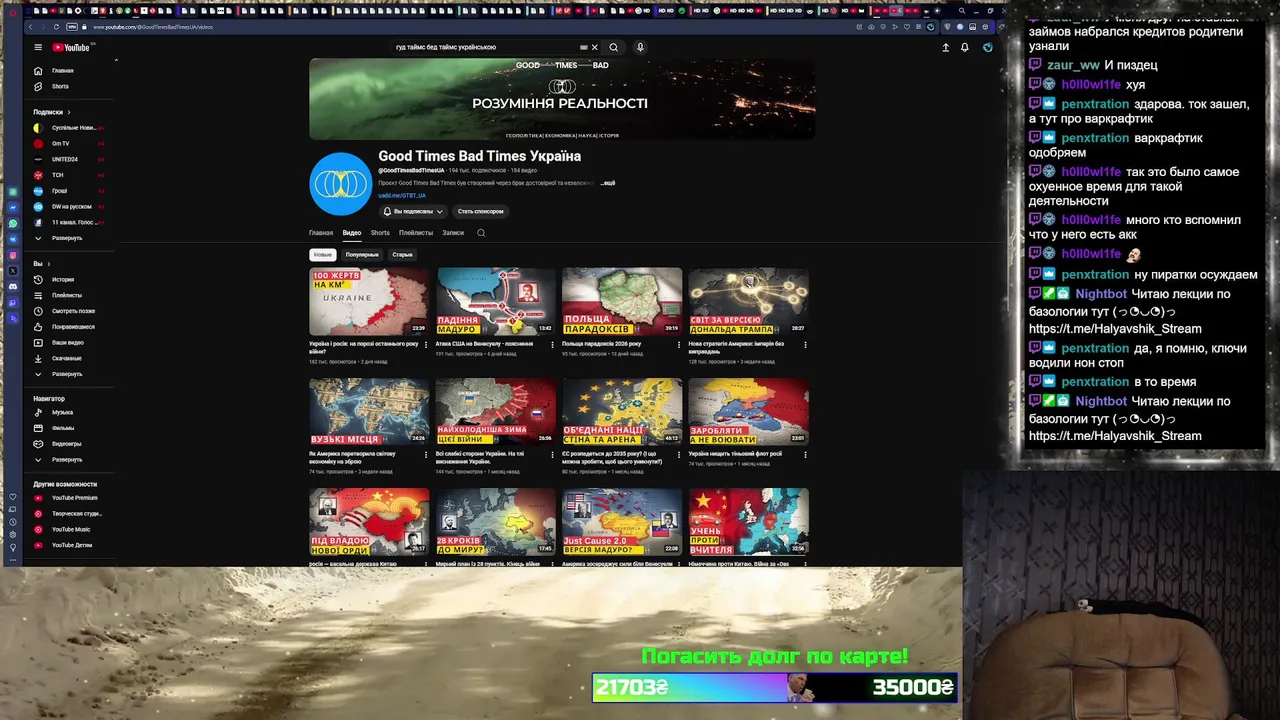Open the YouTube hamburger guide menu
Image resolution: width=1280 pixels, height=720 pixels.
pos(38,47)
